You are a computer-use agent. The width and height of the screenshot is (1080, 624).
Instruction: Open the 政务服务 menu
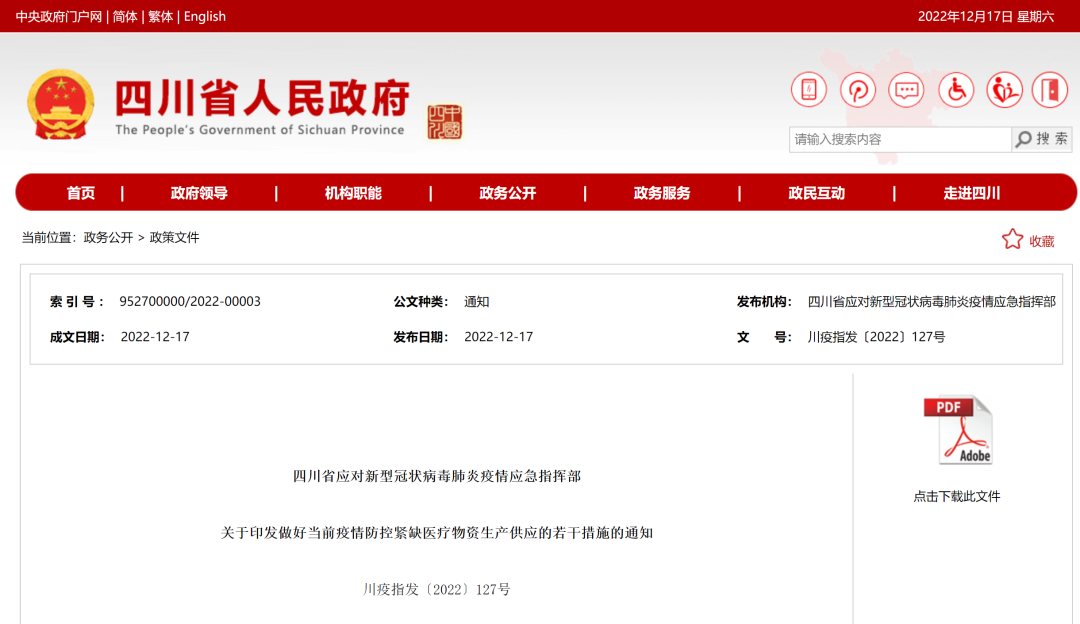662,193
